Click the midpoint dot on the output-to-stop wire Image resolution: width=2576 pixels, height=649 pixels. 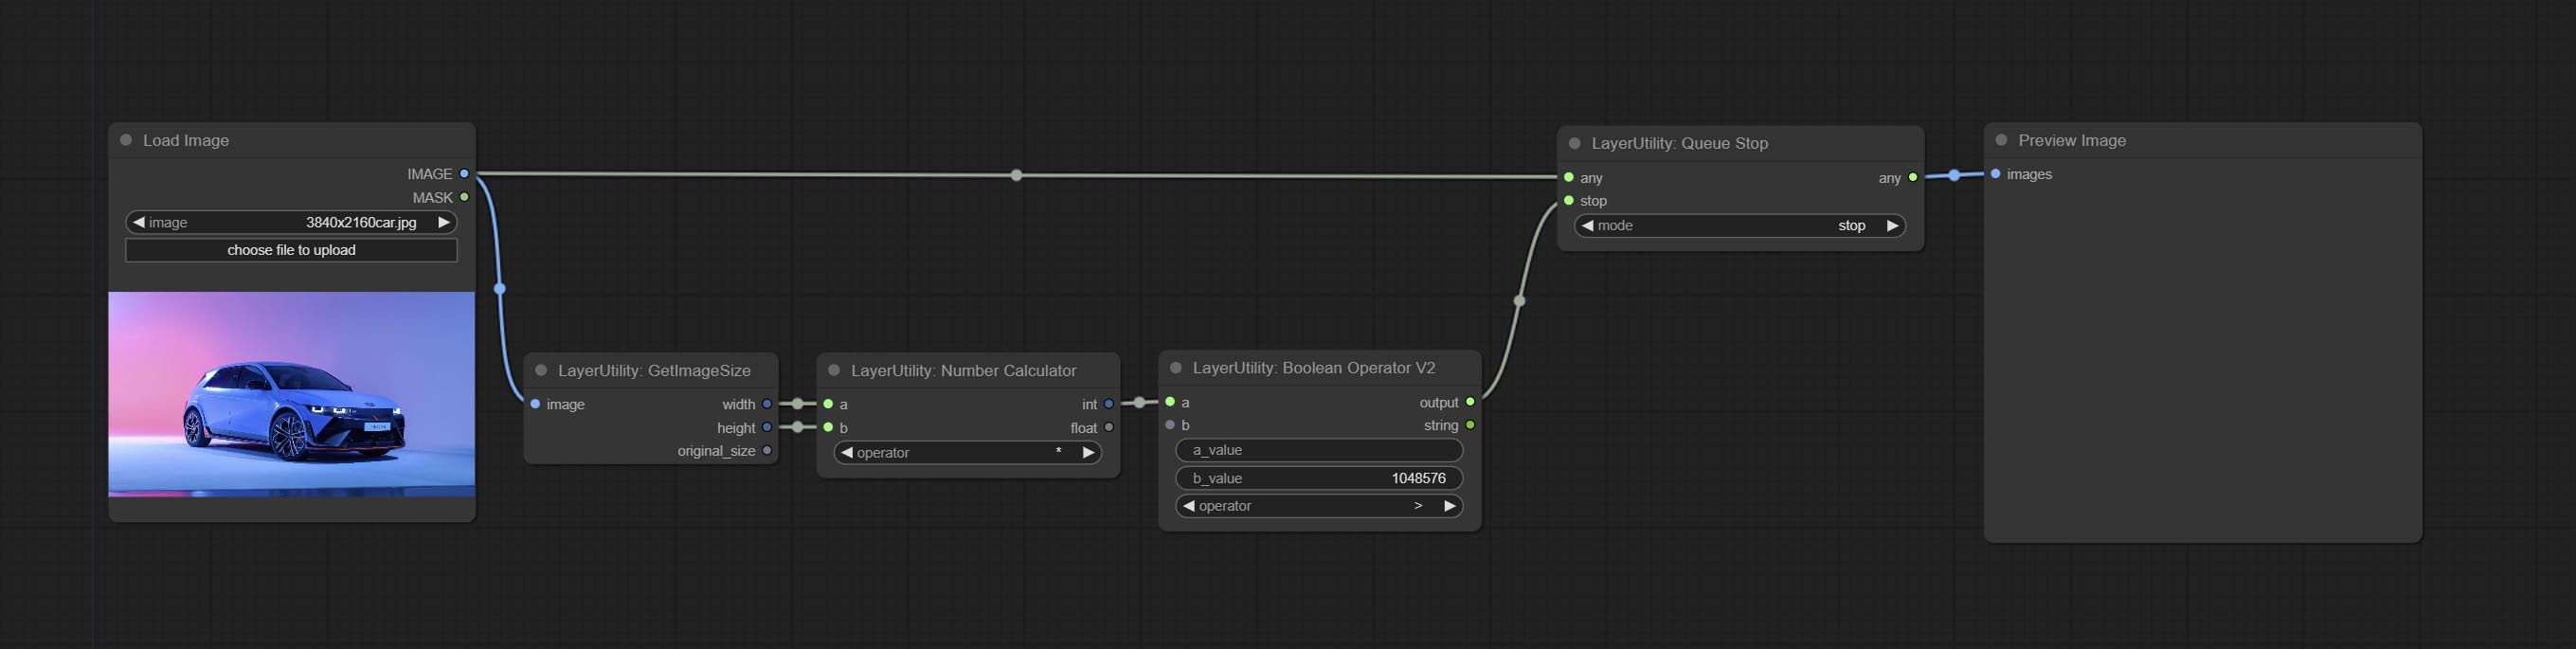point(1520,301)
